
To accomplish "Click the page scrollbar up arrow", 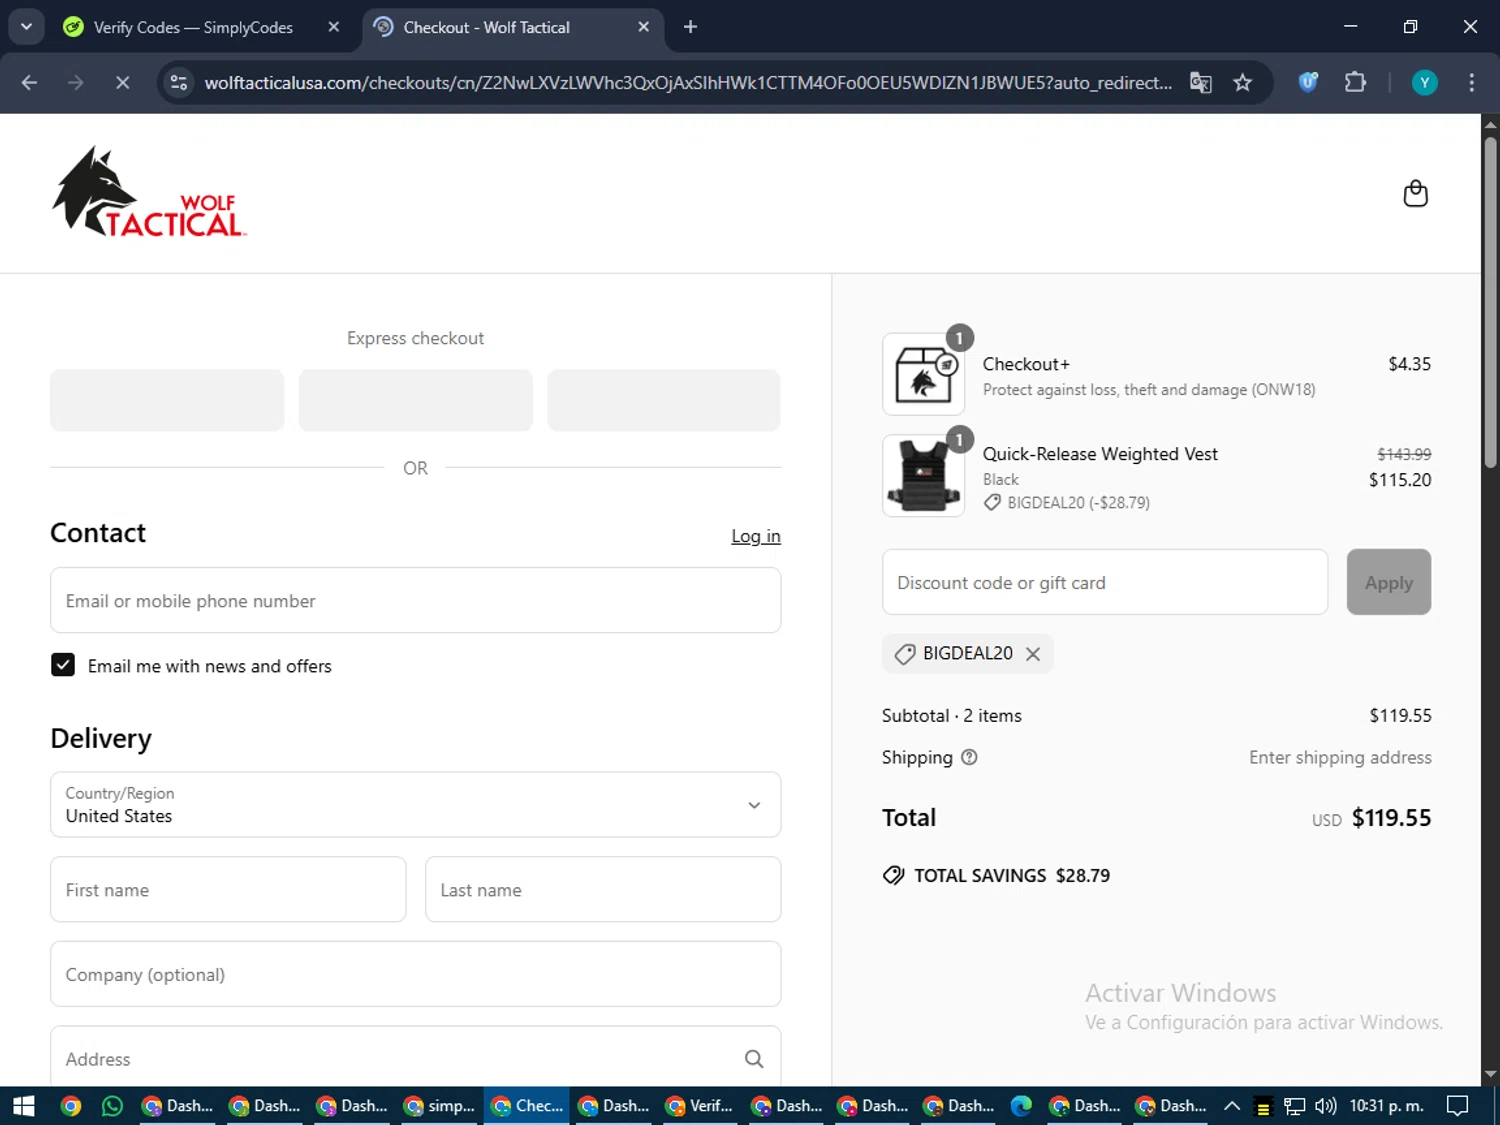I will click(x=1490, y=124).
